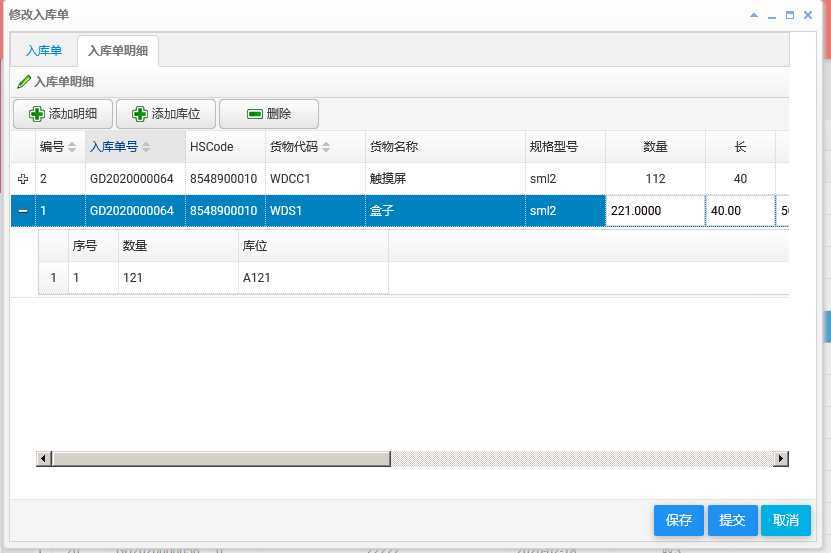Select the 盒子 goods name cell
The height and width of the screenshot is (553, 831).
tap(445, 211)
